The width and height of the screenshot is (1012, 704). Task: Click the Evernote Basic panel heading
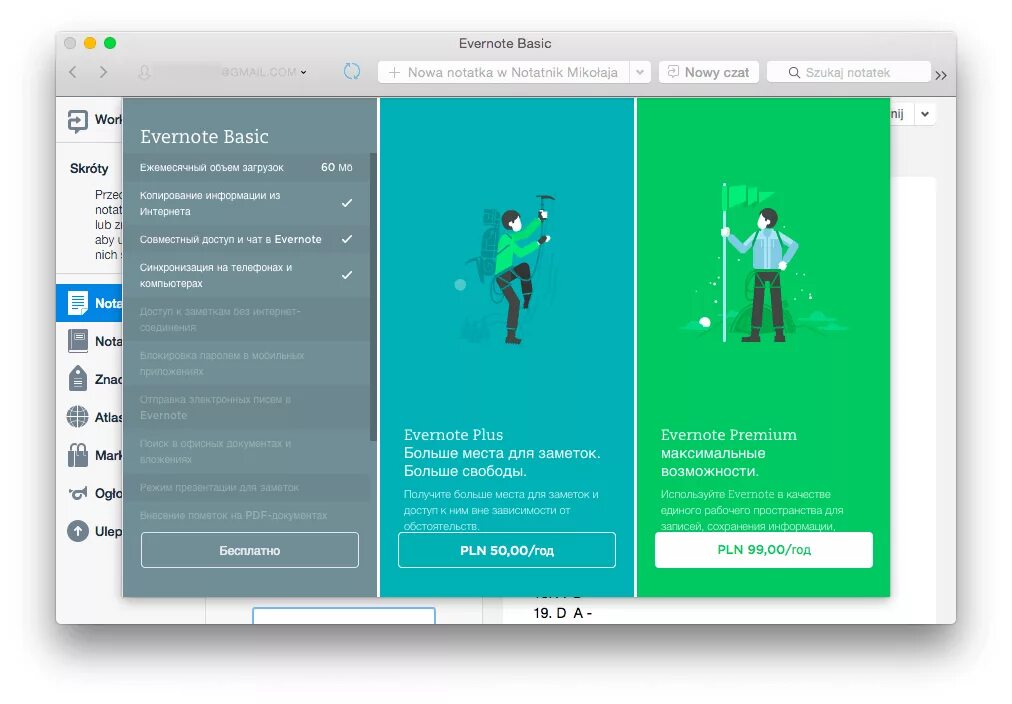tap(204, 137)
